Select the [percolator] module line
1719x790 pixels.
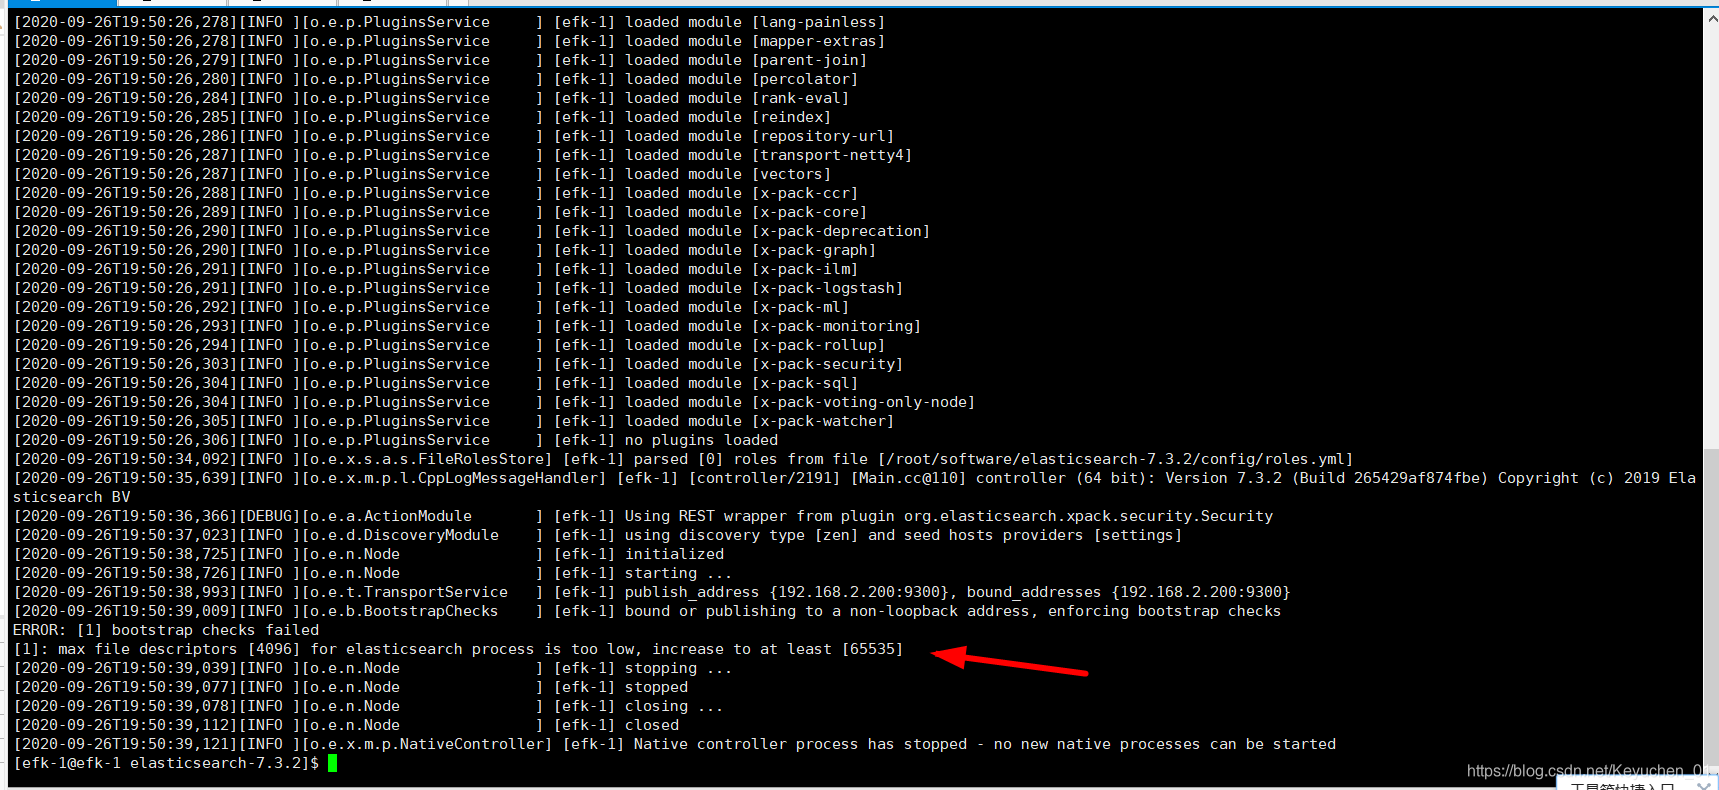tap(435, 79)
